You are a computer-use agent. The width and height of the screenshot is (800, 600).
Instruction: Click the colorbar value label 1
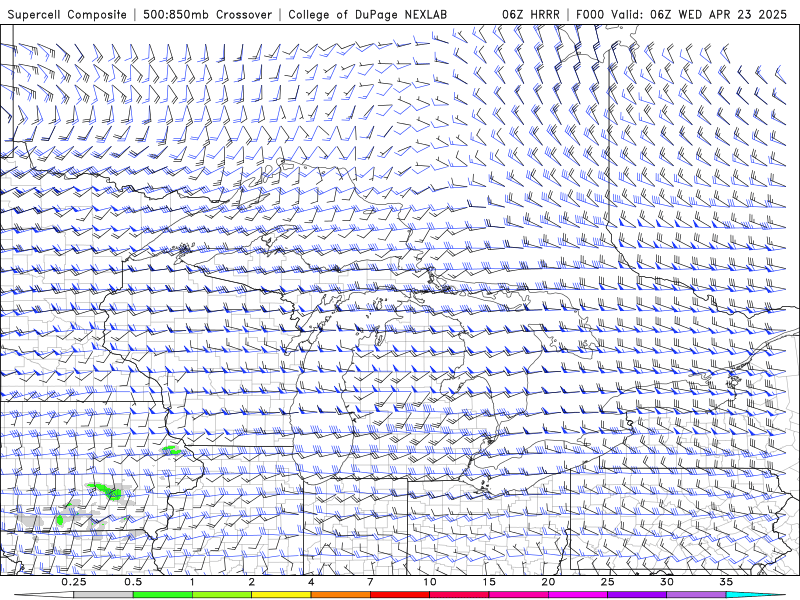pos(192,582)
